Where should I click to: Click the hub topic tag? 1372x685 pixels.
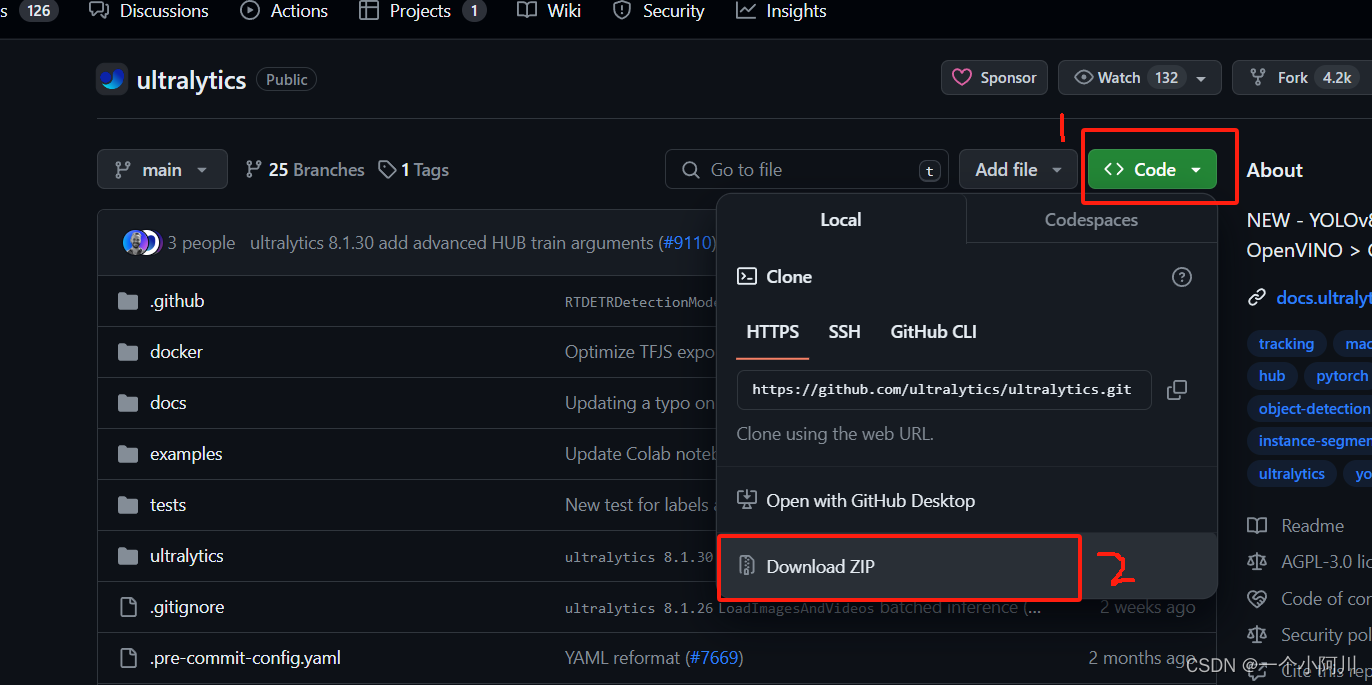[1272, 376]
